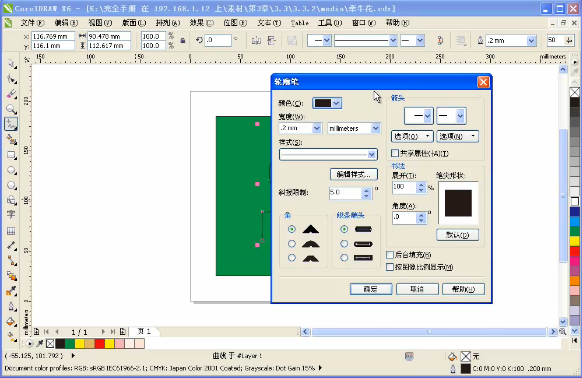Click the 斜接限制 5.0 input field
Image resolution: width=582 pixels, height=378 pixels.
point(345,192)
